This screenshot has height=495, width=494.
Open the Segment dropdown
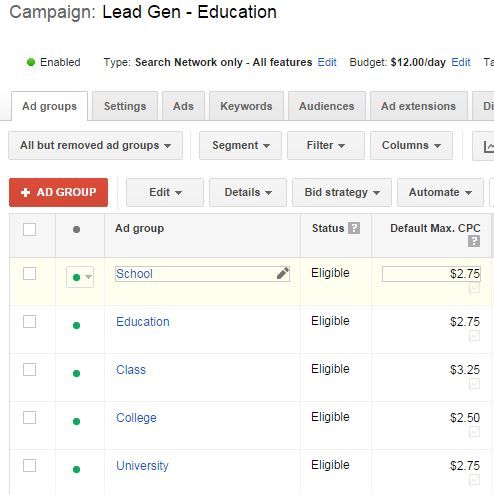point(240,145)
